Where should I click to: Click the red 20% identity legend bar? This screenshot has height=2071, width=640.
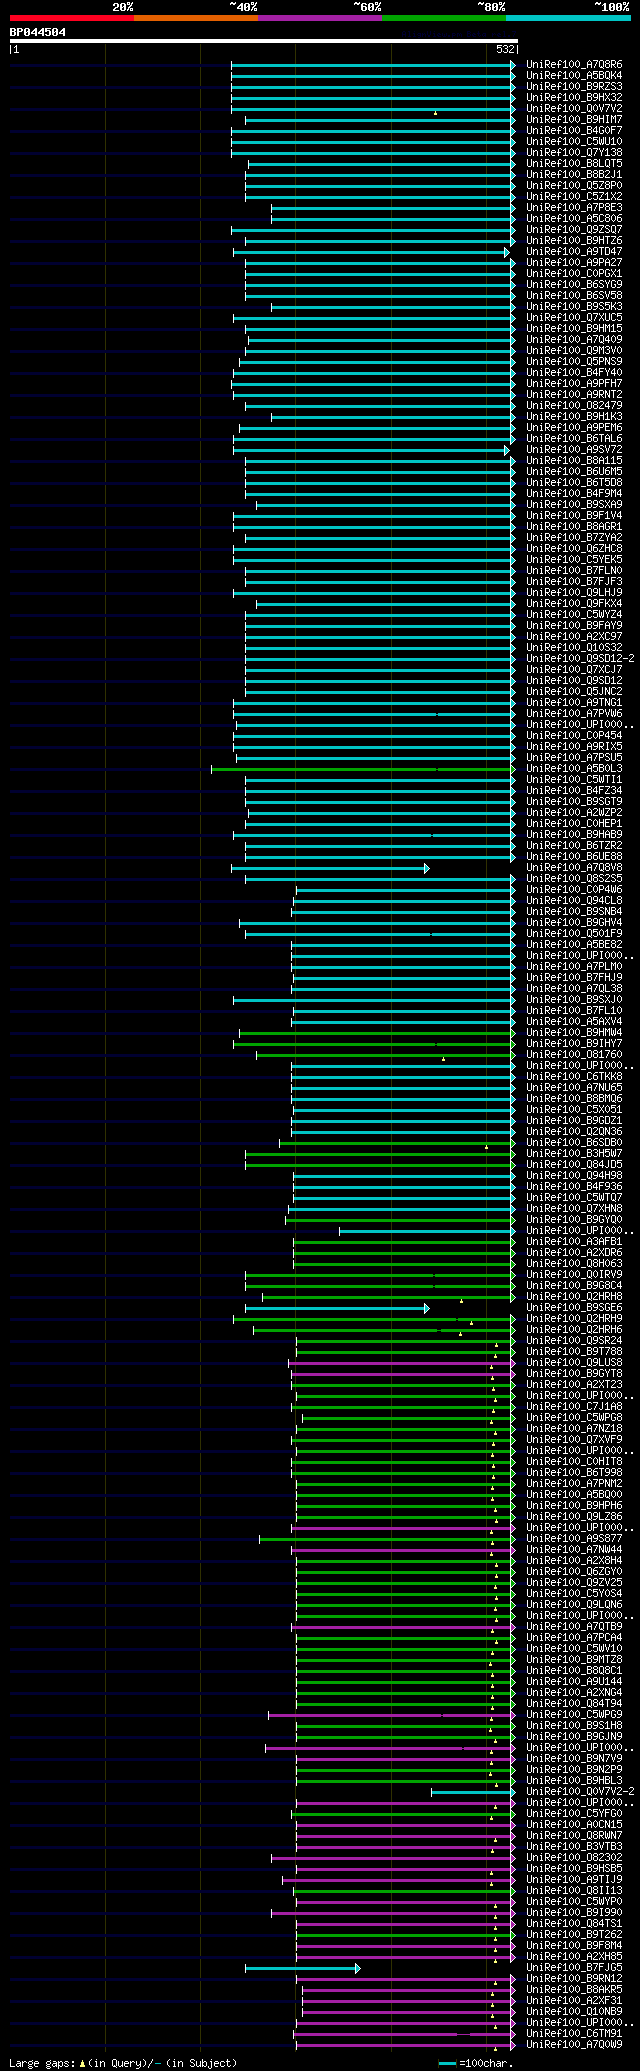point(72,18)
